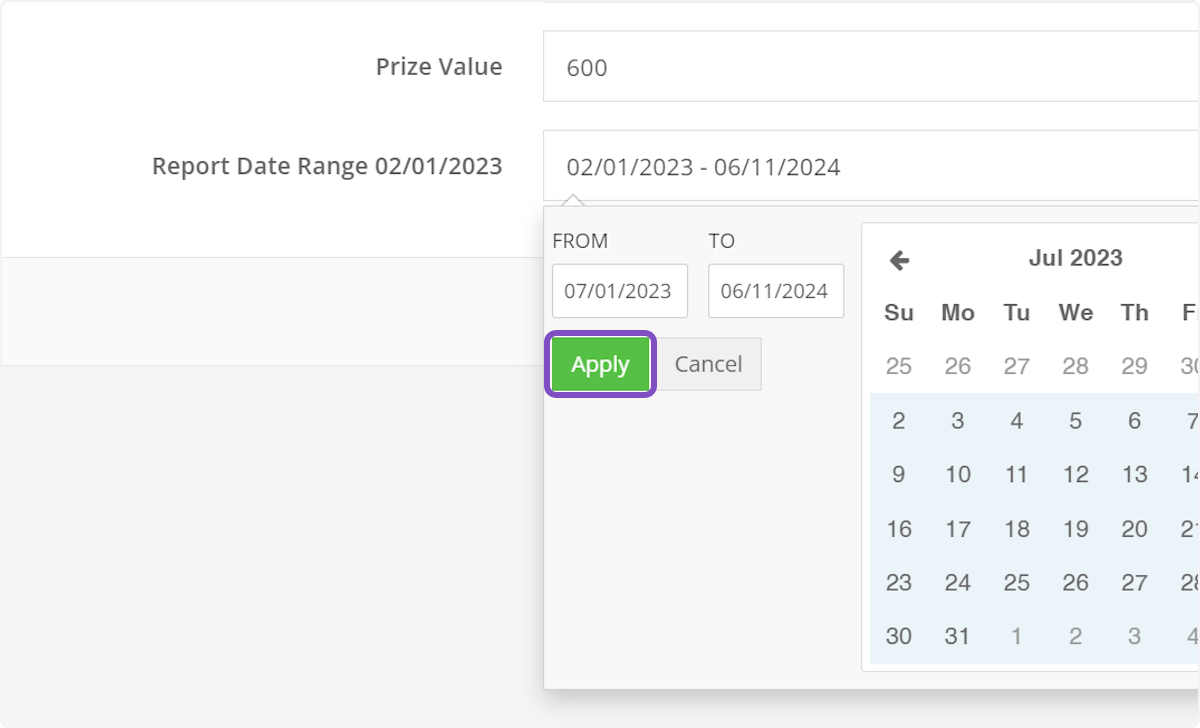
Task: Select July 31 on the calendar
Action: point(957,636)
